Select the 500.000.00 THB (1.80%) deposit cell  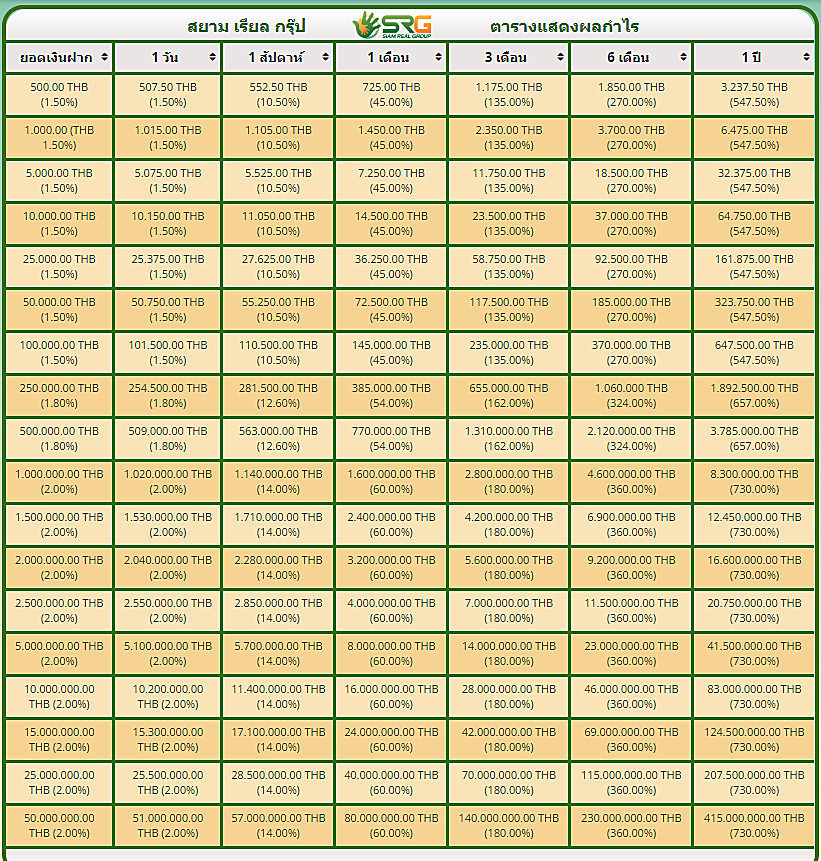pyautogui.click(x=59, y=439)
